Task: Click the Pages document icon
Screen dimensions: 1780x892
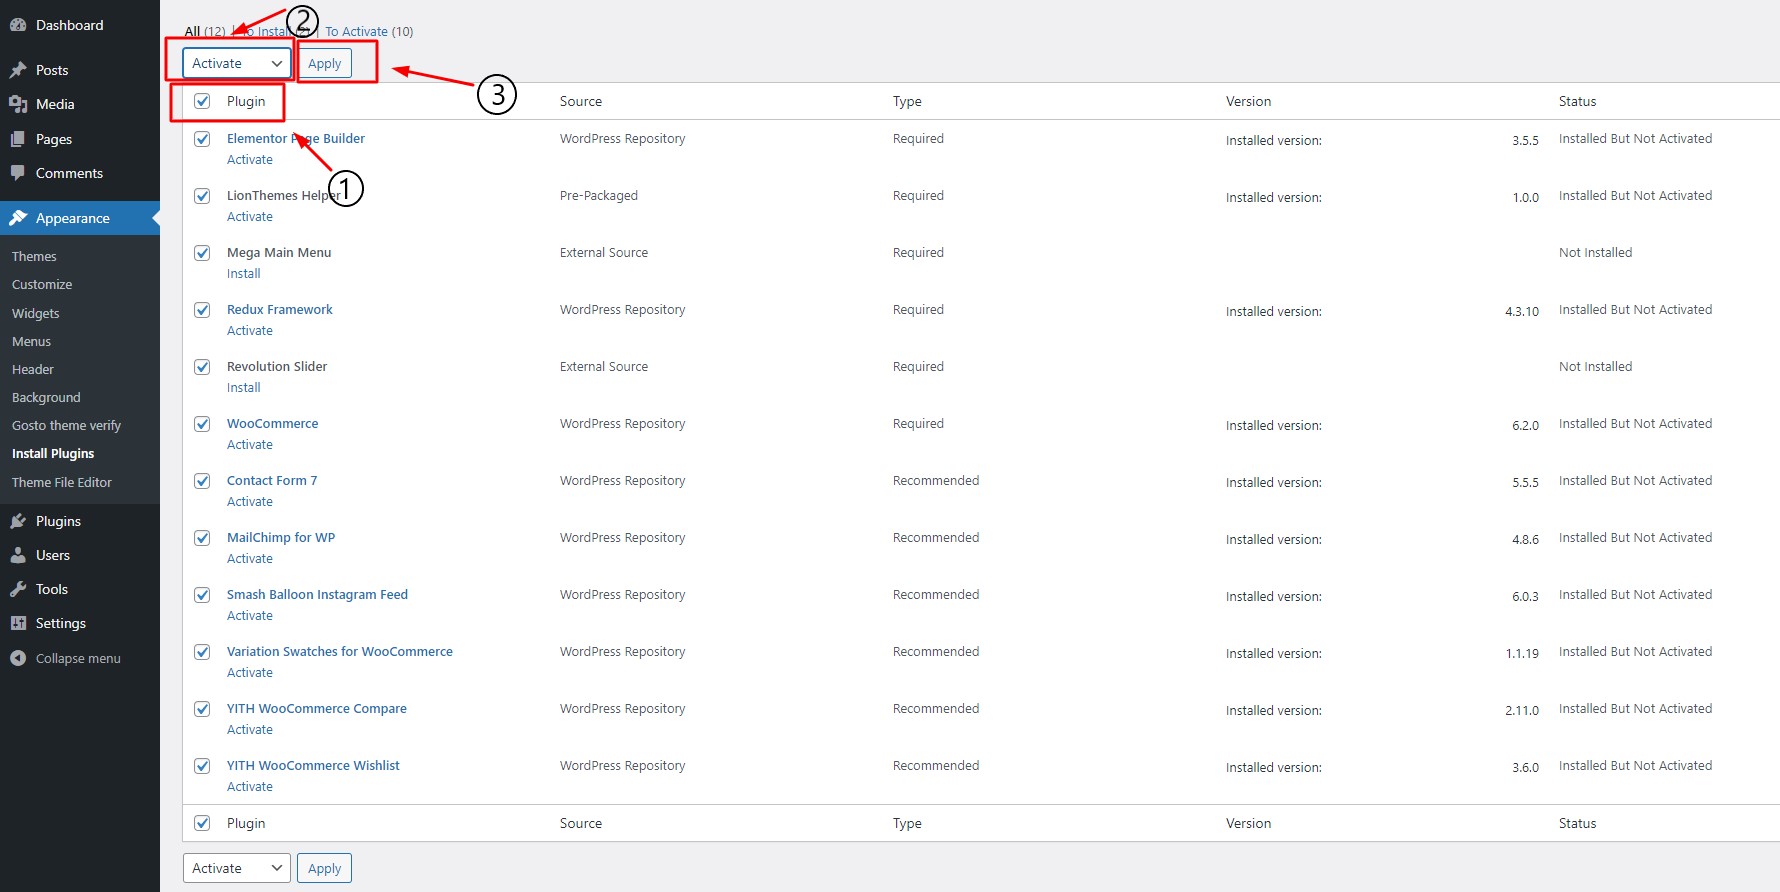Action: pos(18,139)
